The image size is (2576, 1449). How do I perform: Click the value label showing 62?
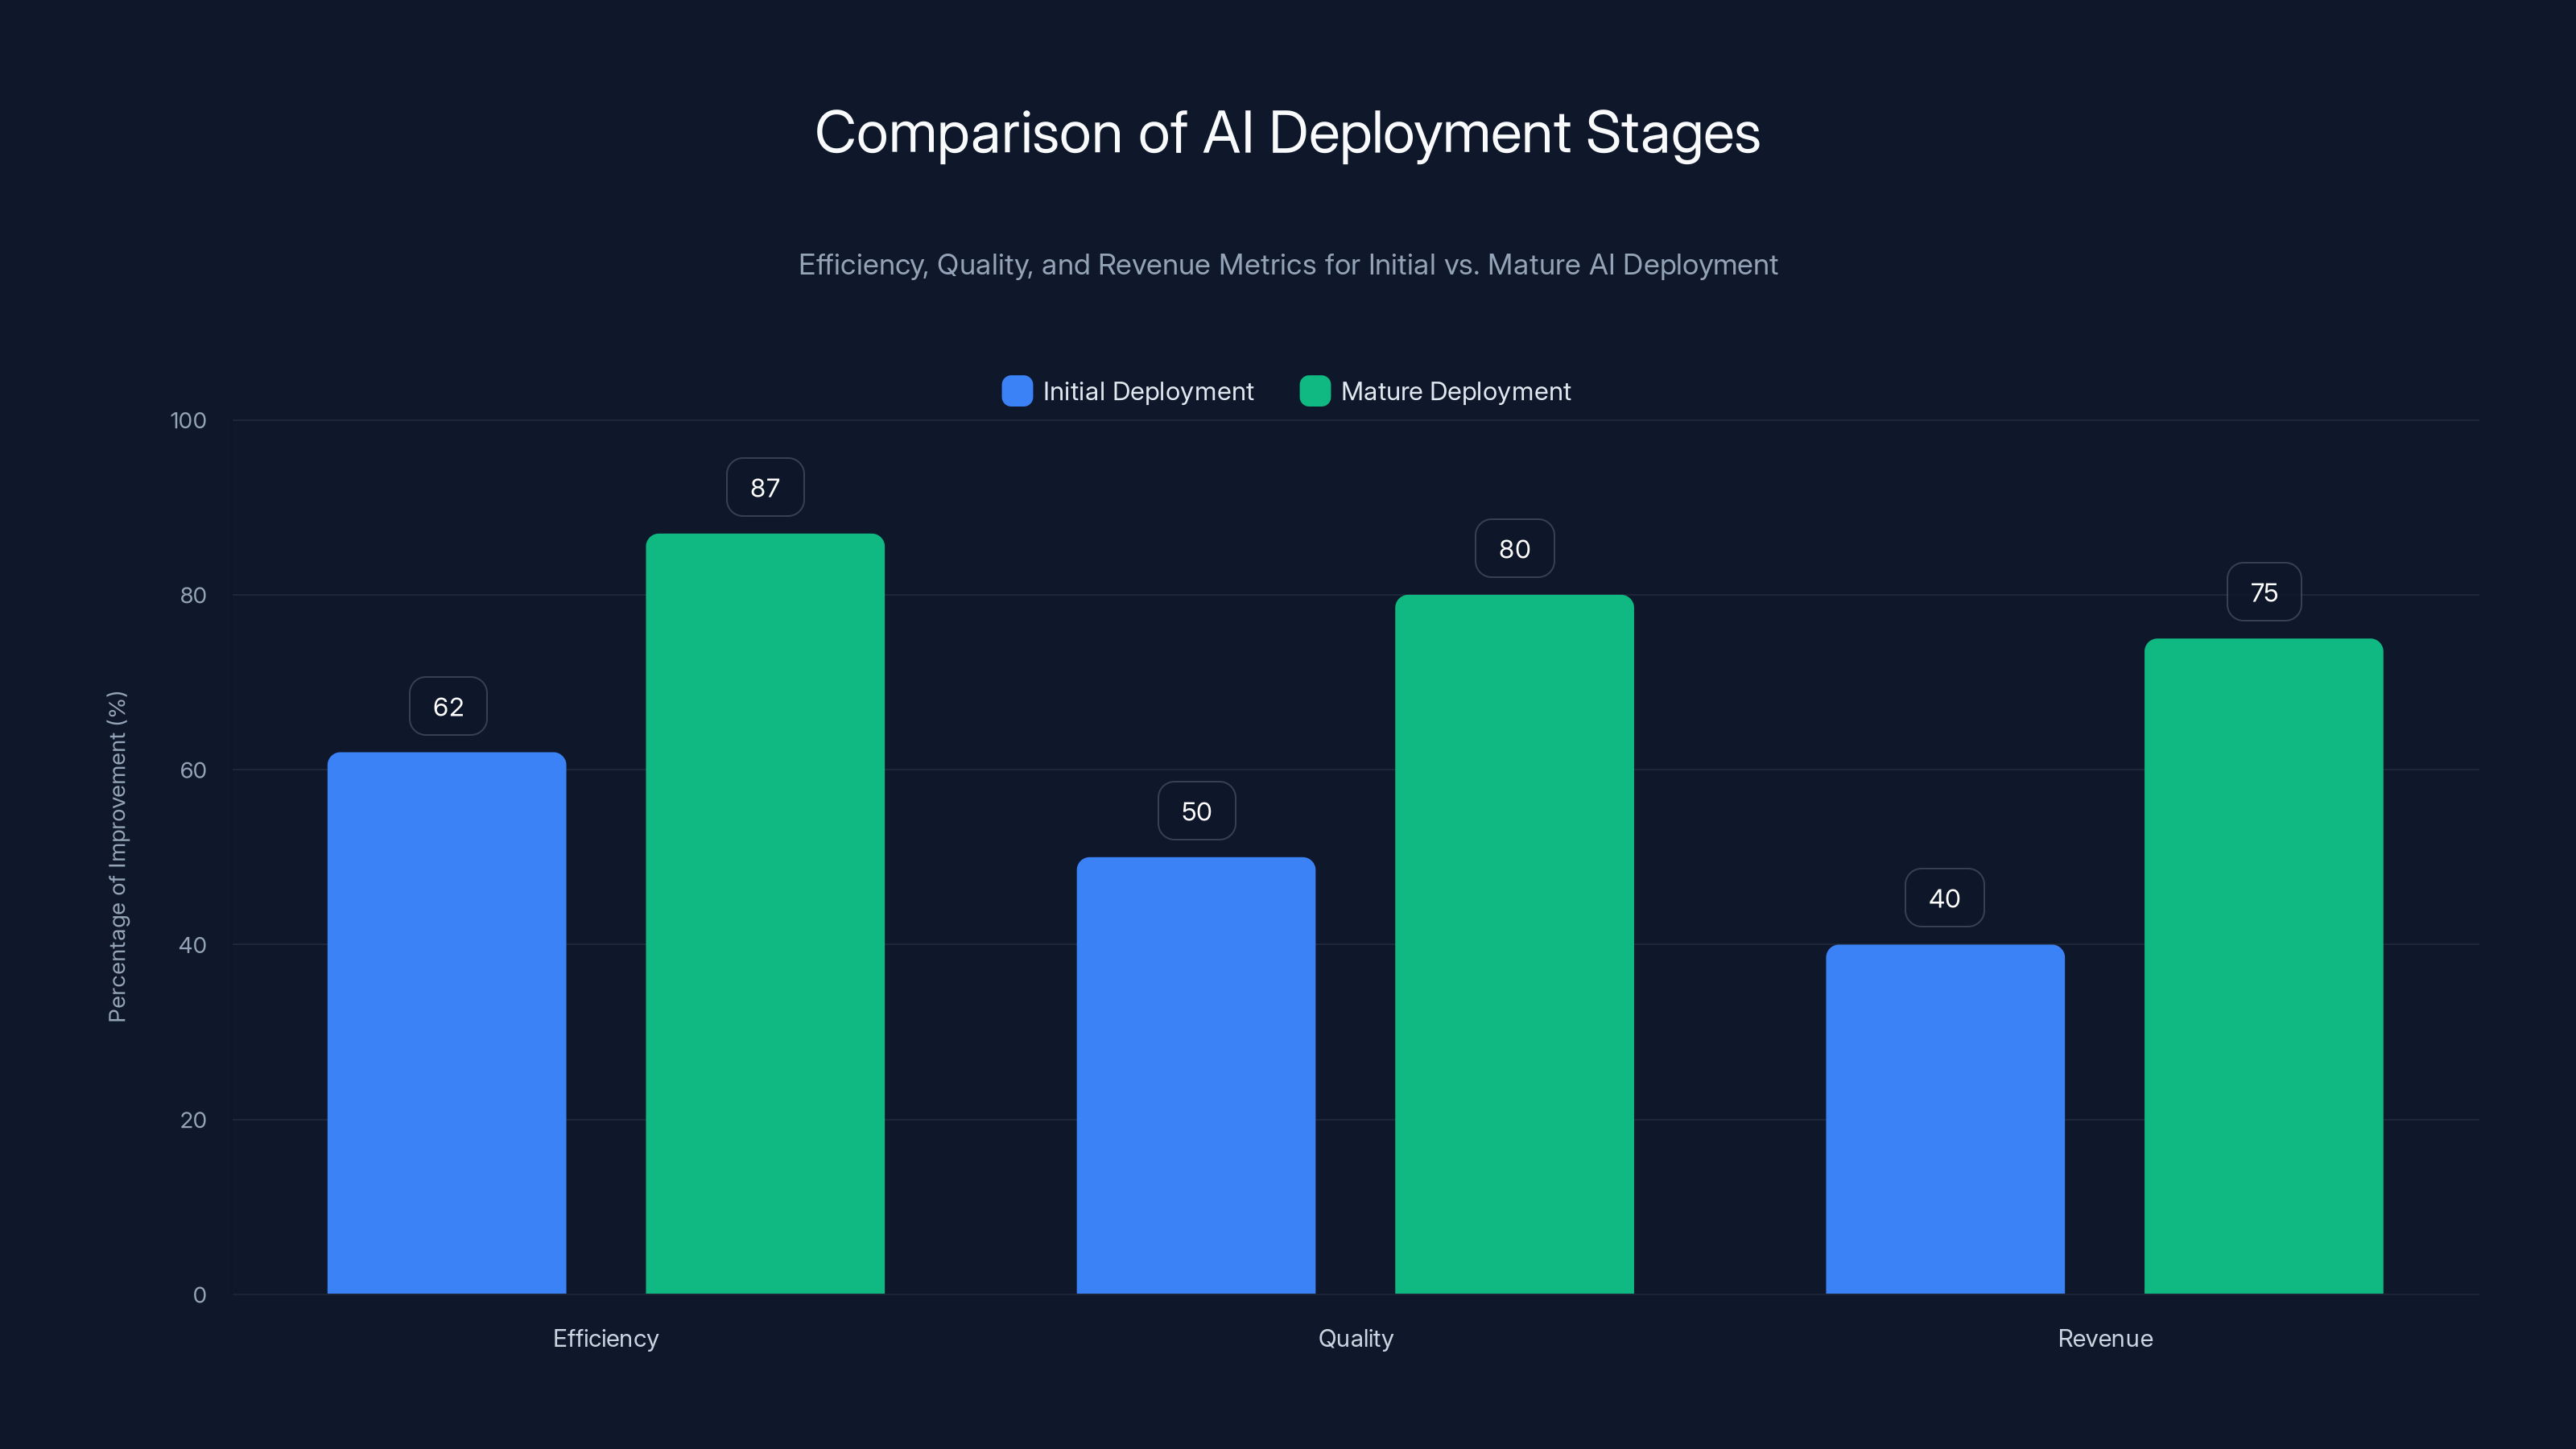tap(447, 705)
